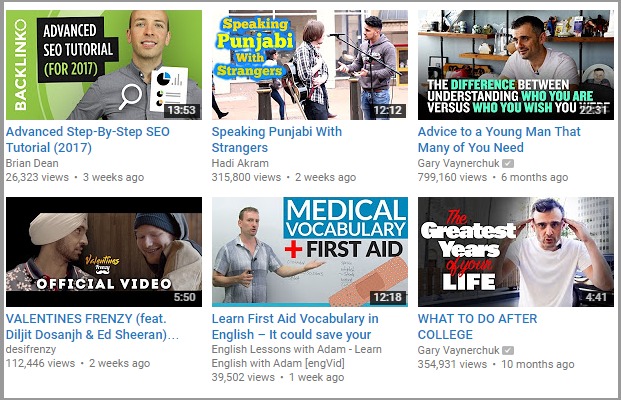This screenshot has height=400, width=621.
Task: Click the 12:12 duration badge on Punjabi video
Action: 388,110
